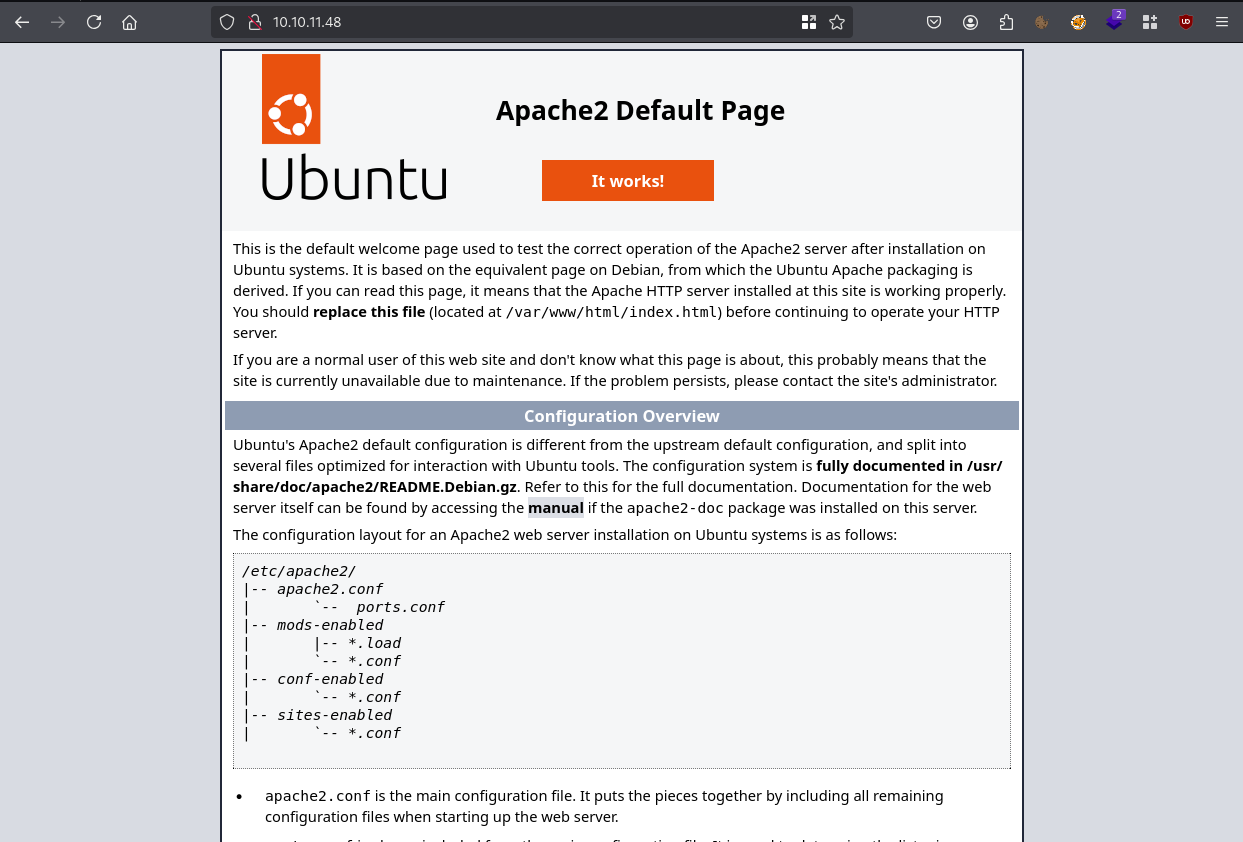Open the FoxyProxy fox extension

pyautogui.click(x=1078, y=22)
